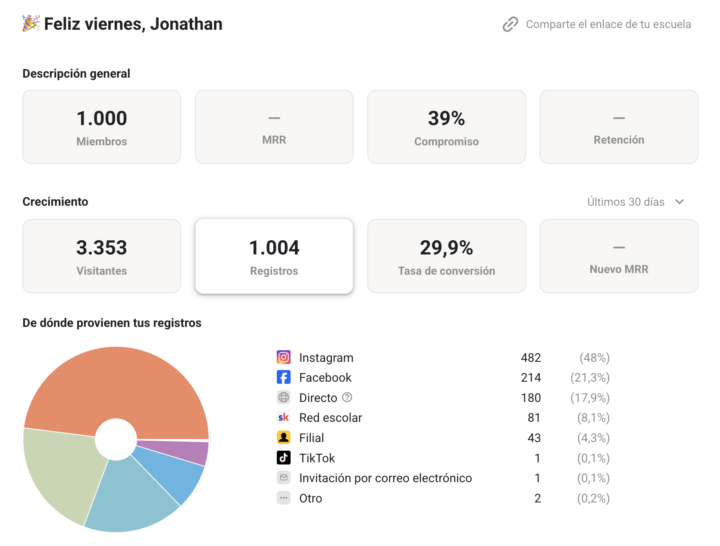Screen dimensions: 720x546
Task: Click the Feliz viernes, Jonathan greeting
Action: pos(133,24)
